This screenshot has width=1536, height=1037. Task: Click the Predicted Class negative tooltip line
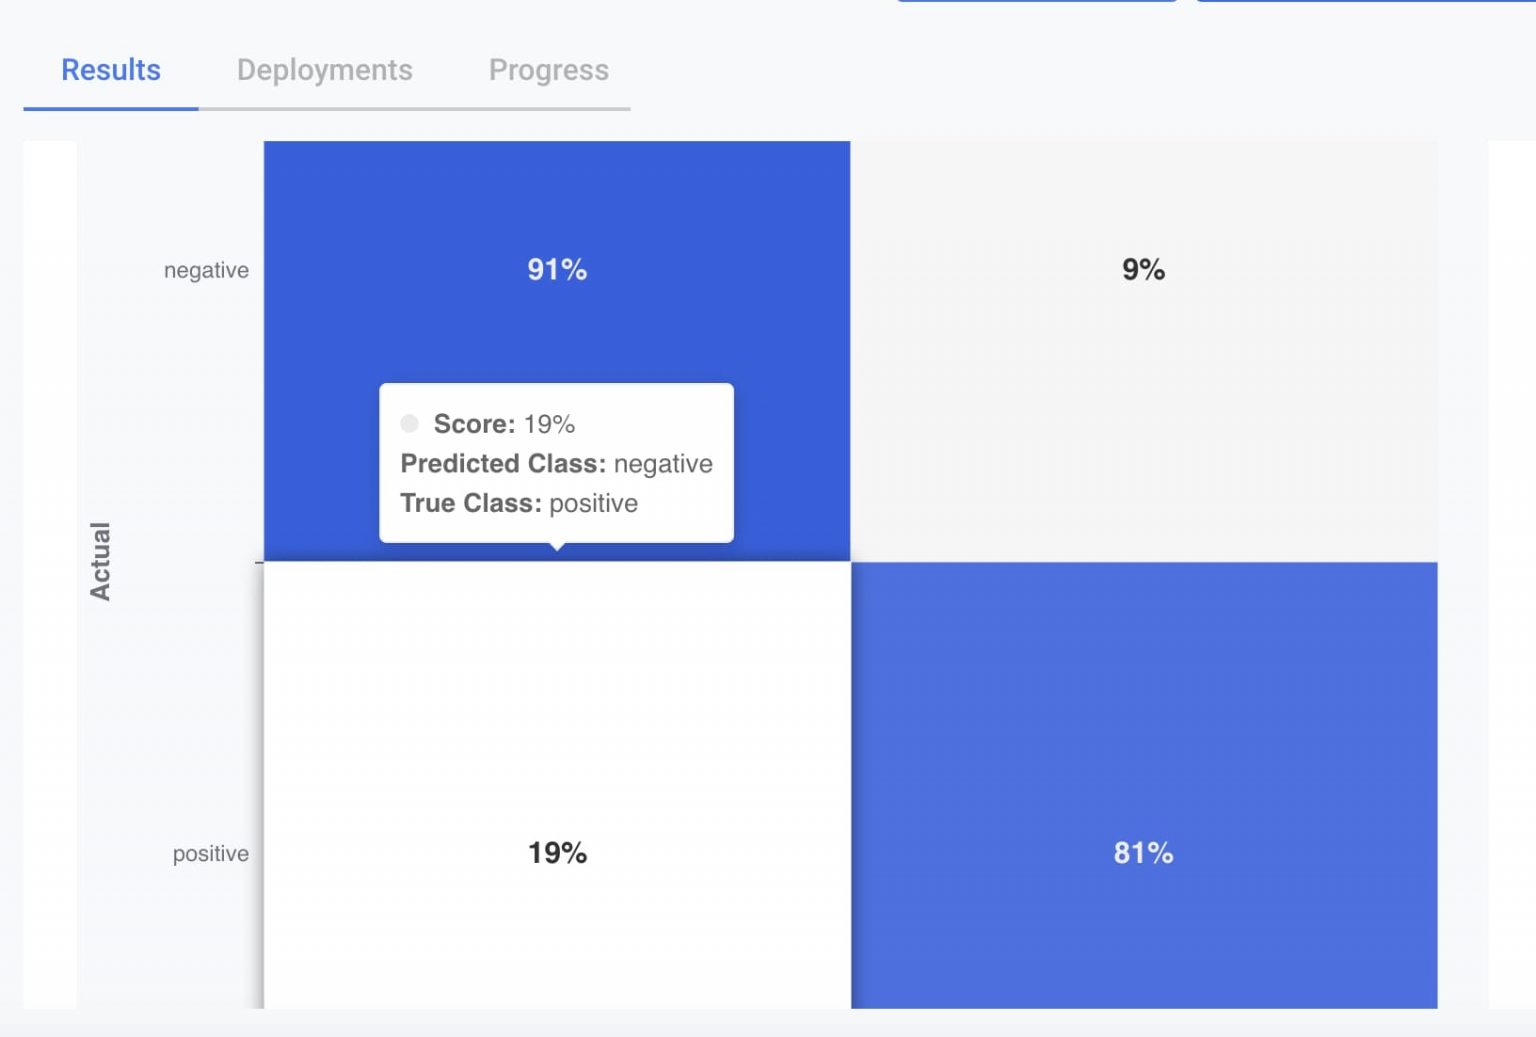click(x=556, y=463)
